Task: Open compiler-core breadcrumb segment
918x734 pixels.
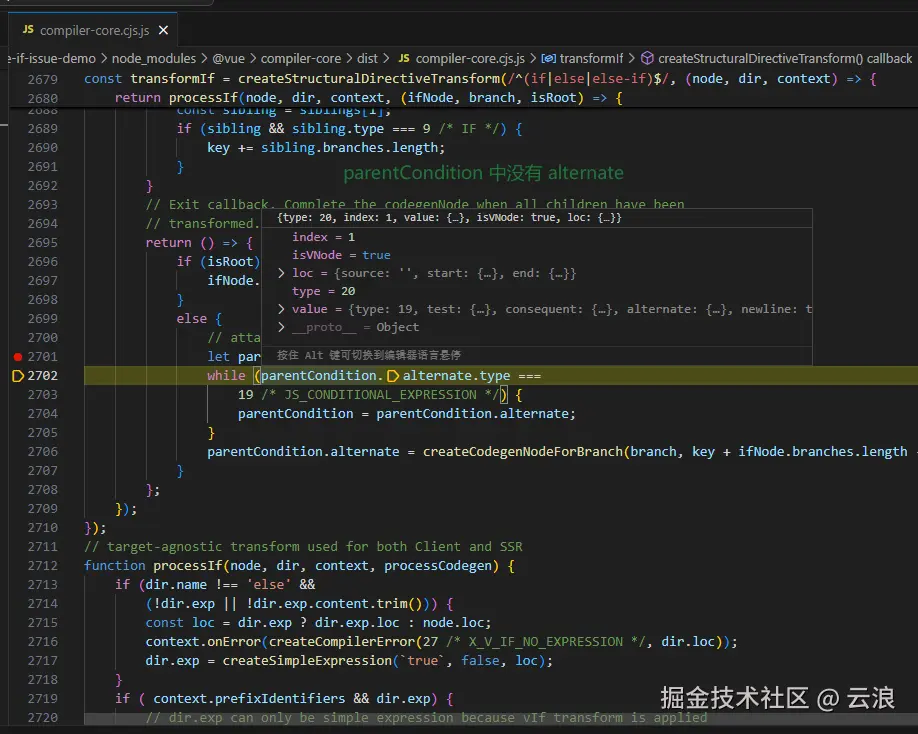Action: coord(300,59)
